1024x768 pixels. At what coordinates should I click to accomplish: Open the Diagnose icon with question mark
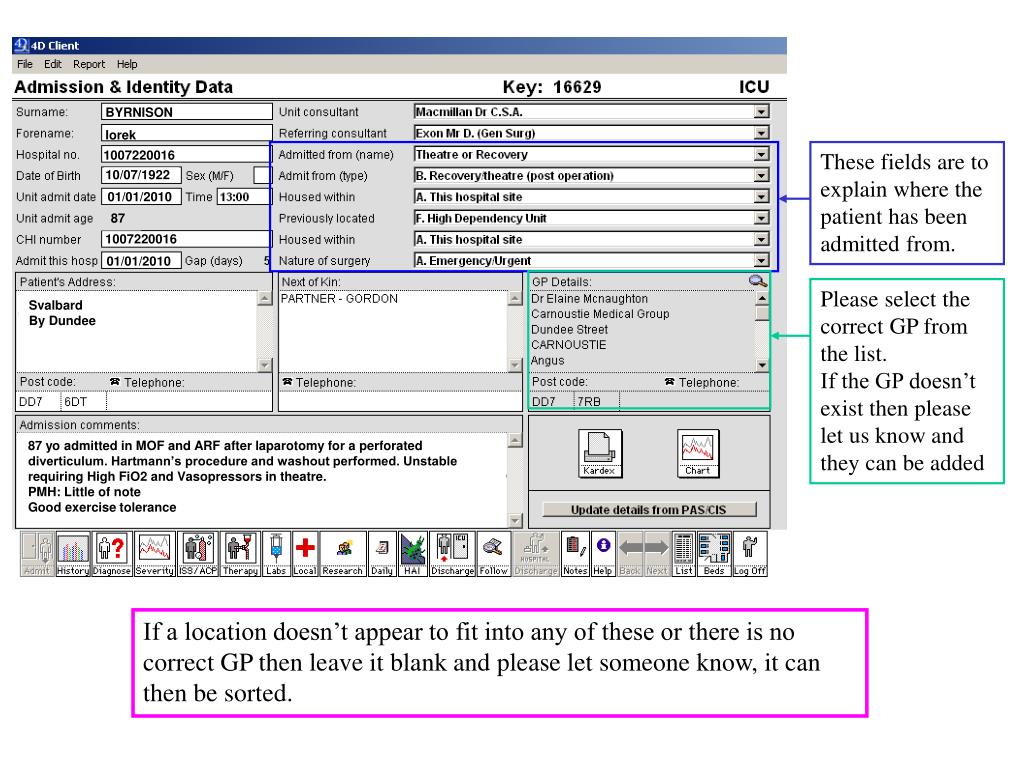tap(111, 554)
